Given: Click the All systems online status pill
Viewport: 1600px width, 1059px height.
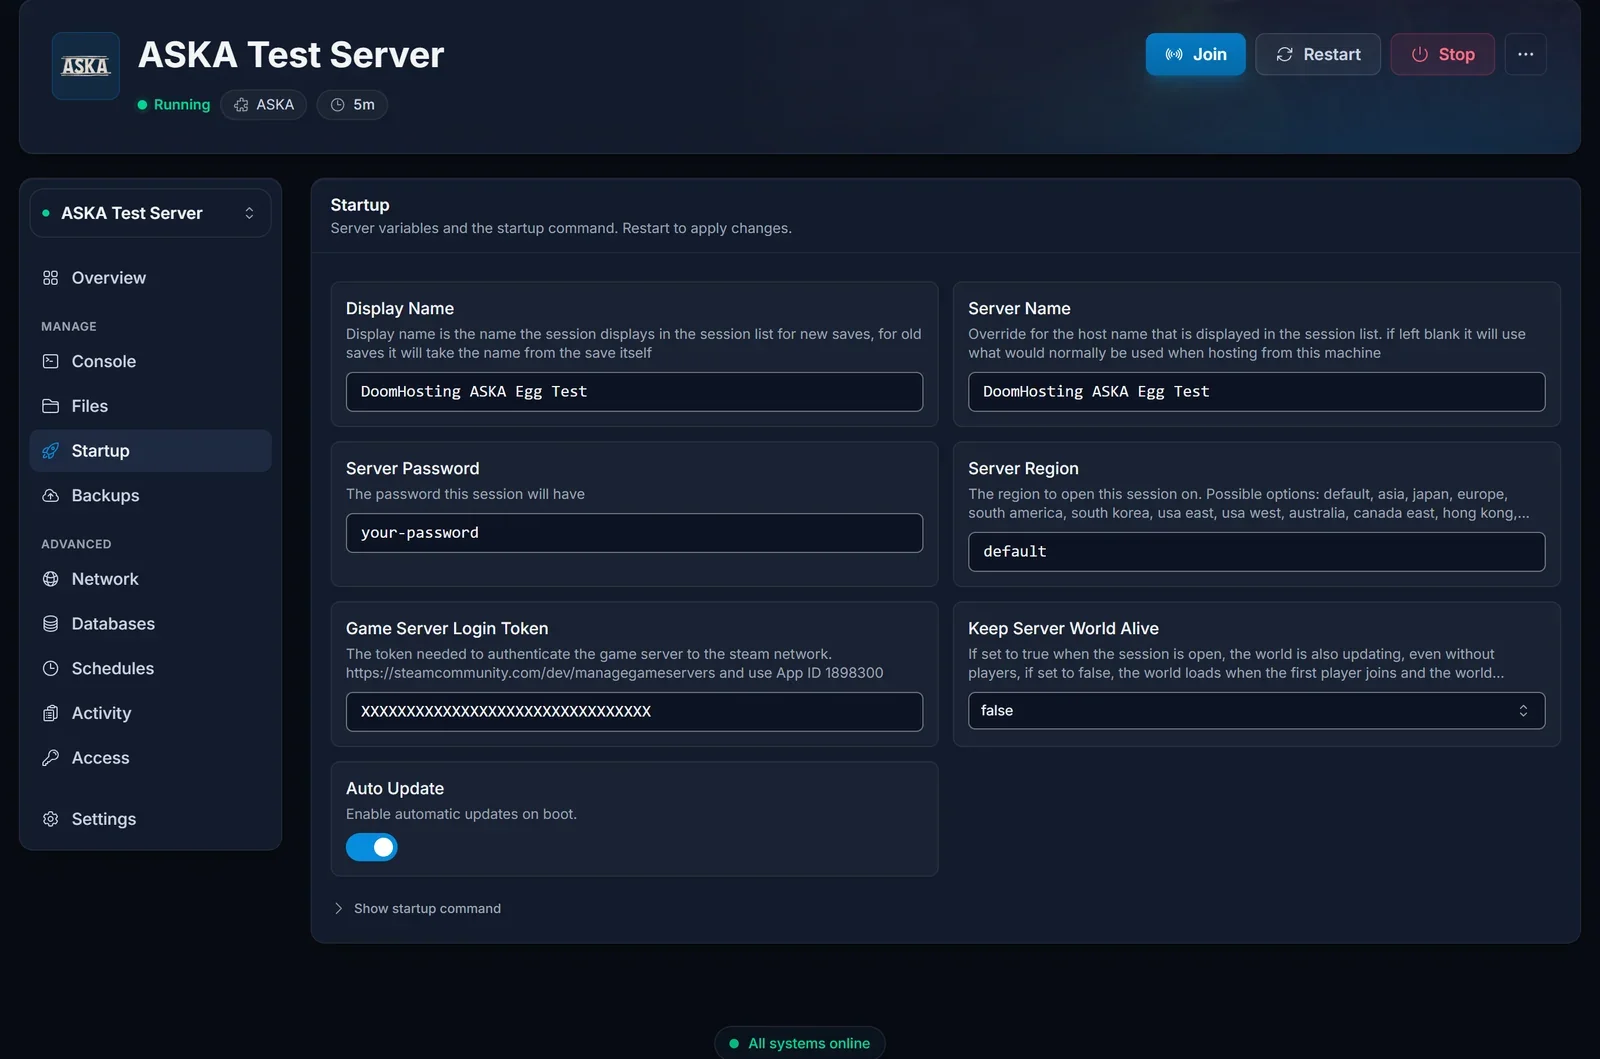Looking at the screenshot, I should 799,1043.
